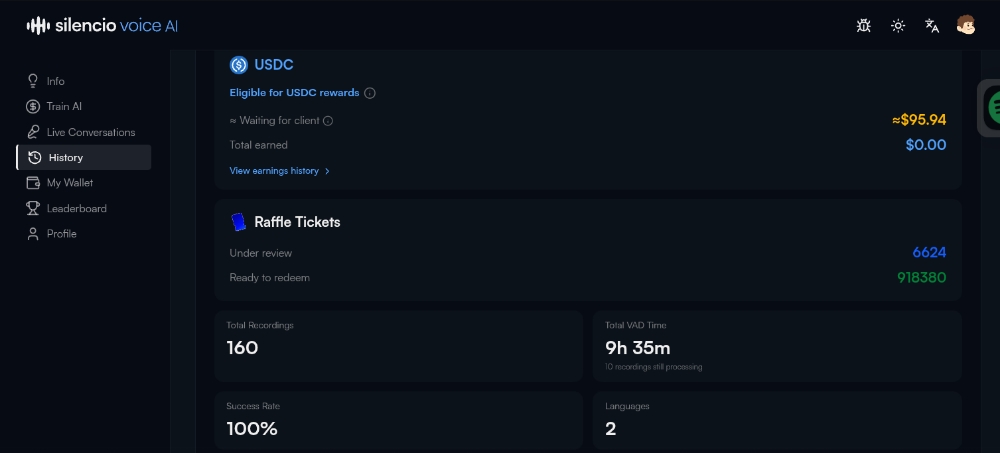The width and height of the screenshot is (1000, 453).
Task: Toggle light/dark theme sun icon
Action: coord(898,26)
